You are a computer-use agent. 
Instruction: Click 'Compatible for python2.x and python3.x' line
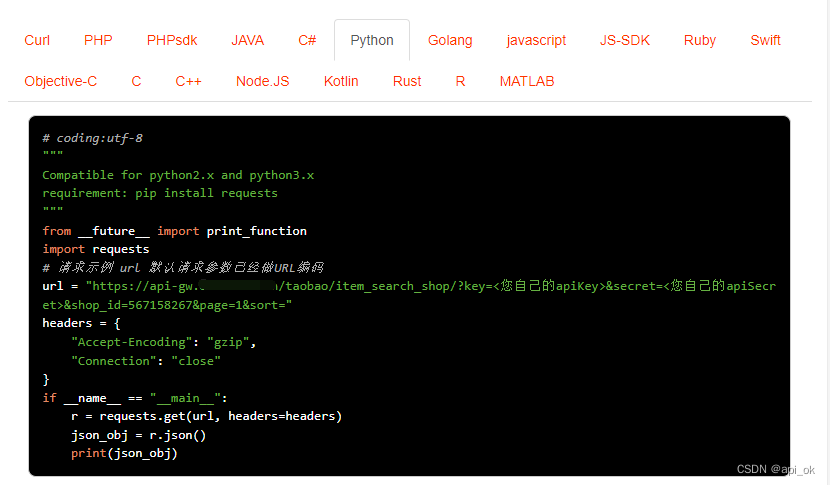click(x=178, y=175)
